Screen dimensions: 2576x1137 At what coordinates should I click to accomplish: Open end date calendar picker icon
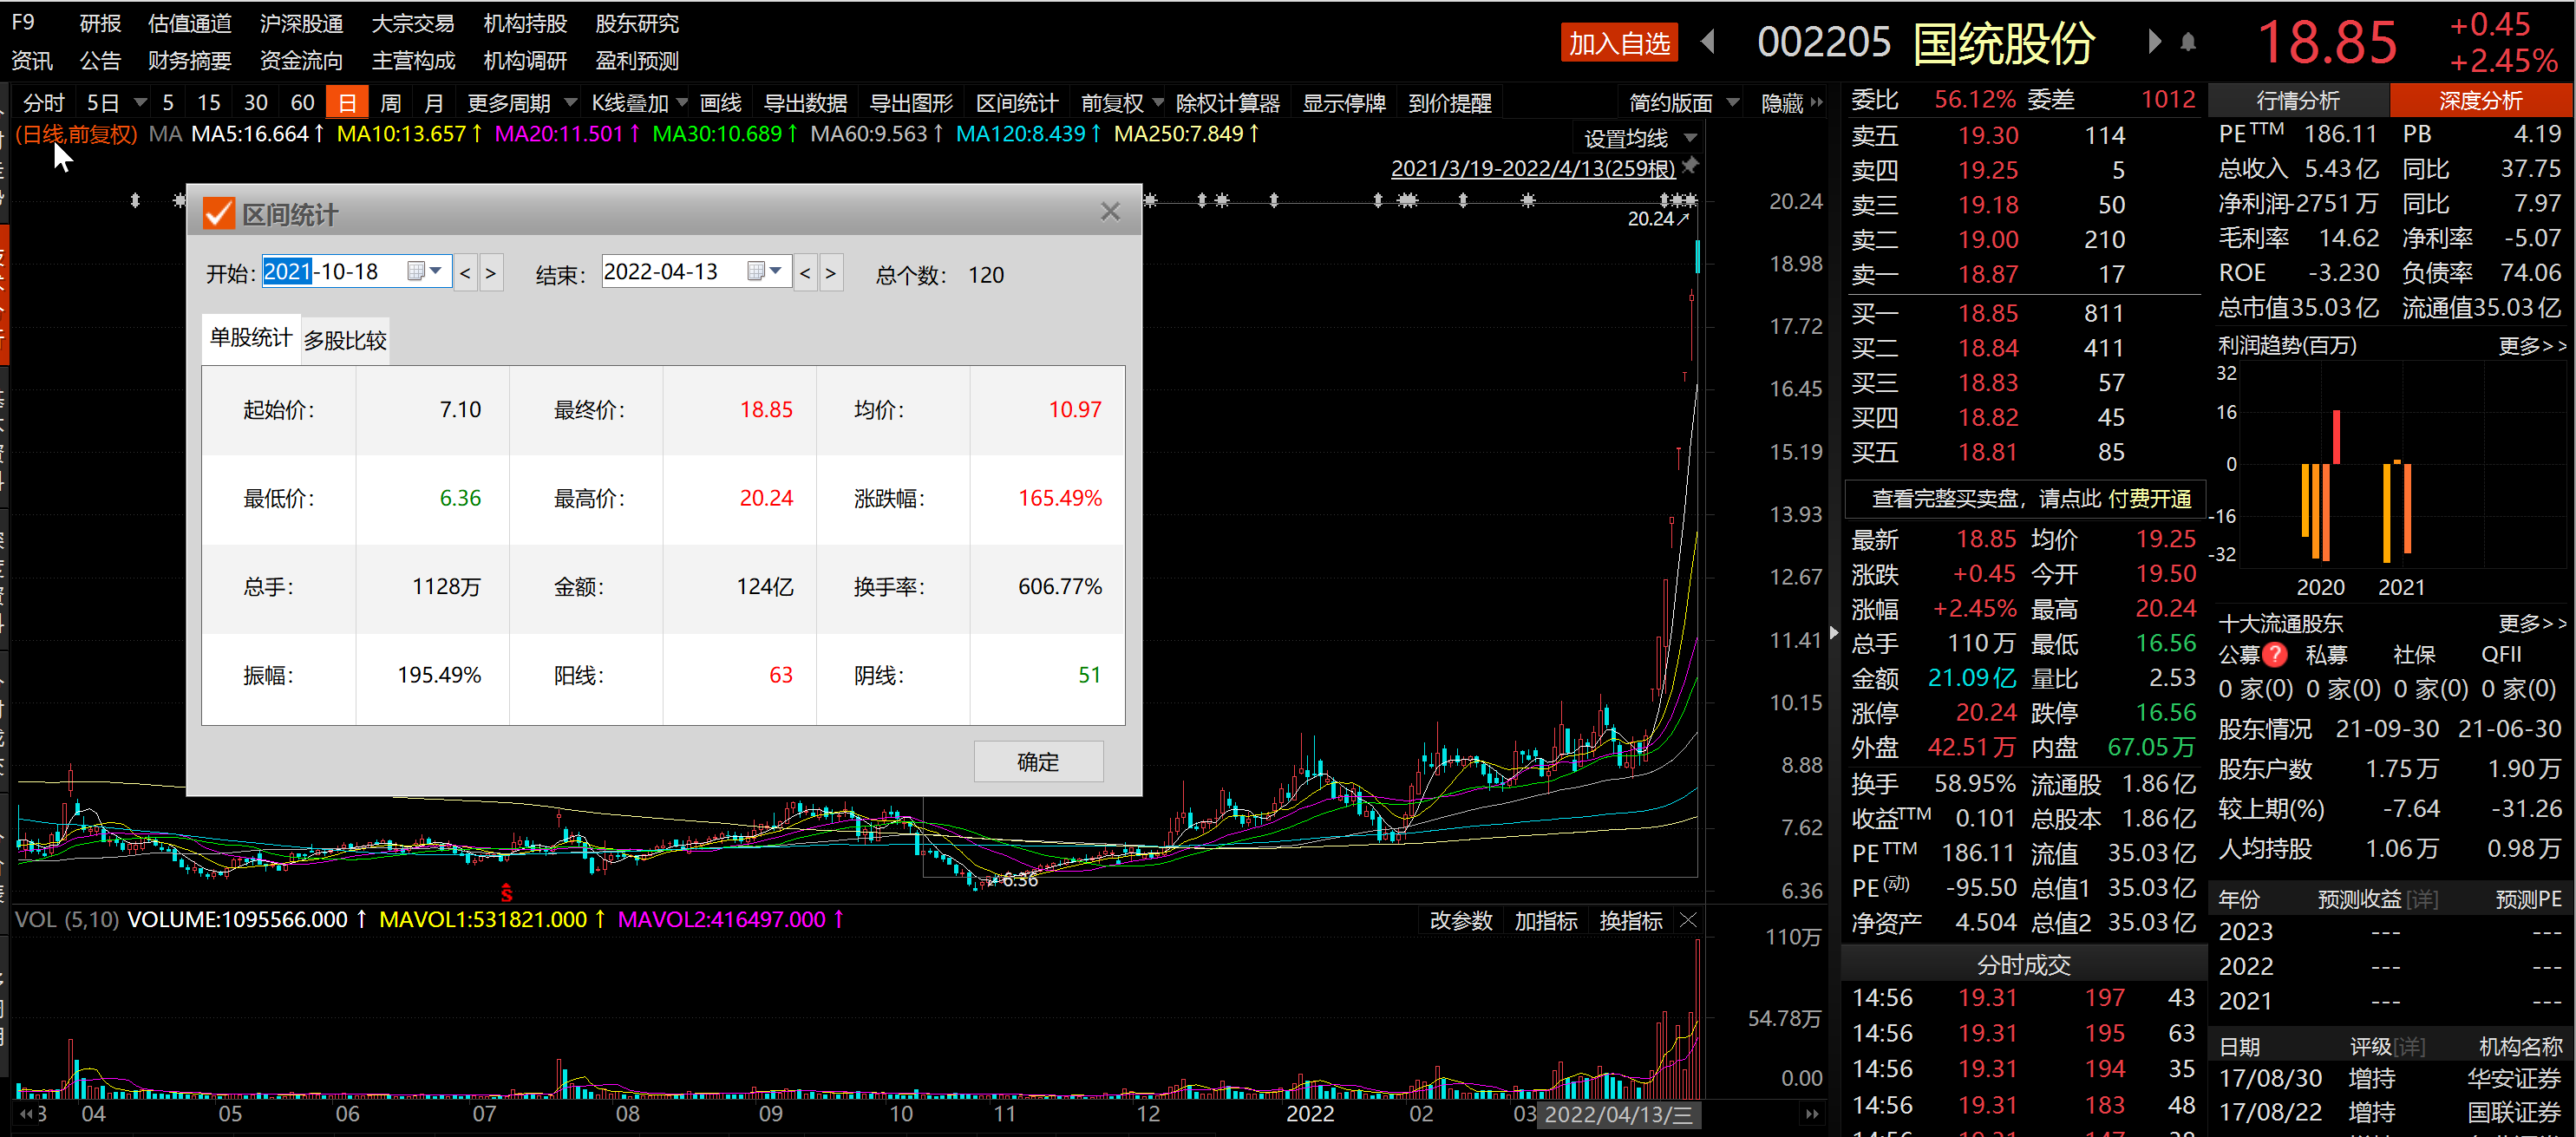pyautogui.click(x=756, y=271)
